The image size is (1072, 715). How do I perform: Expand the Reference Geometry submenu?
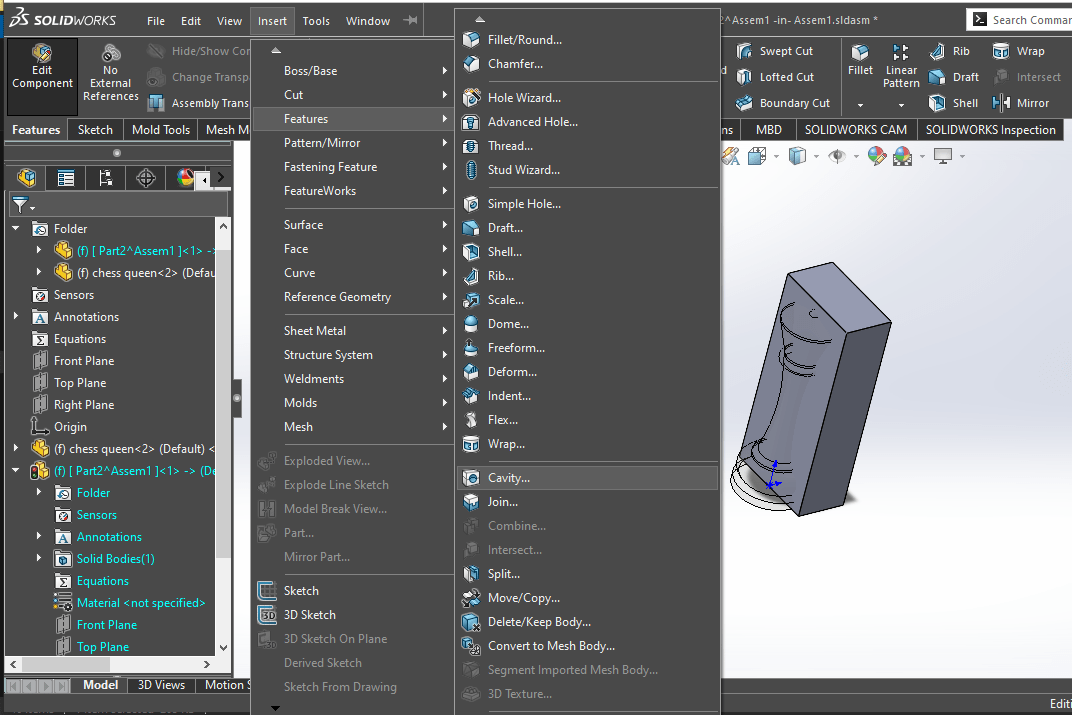pos(352,297)
